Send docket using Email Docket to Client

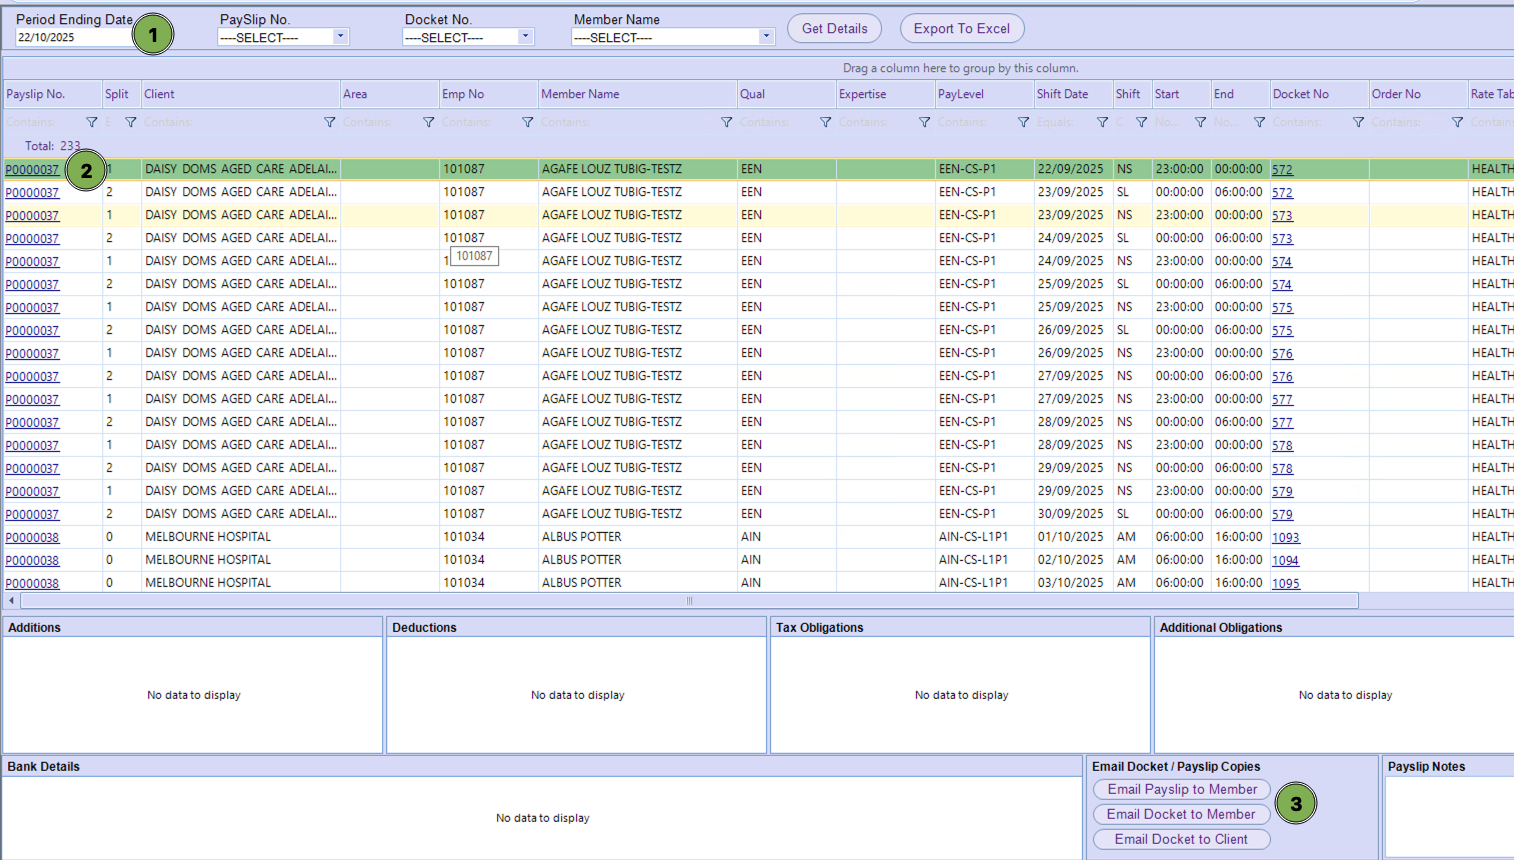(1181, 840)
